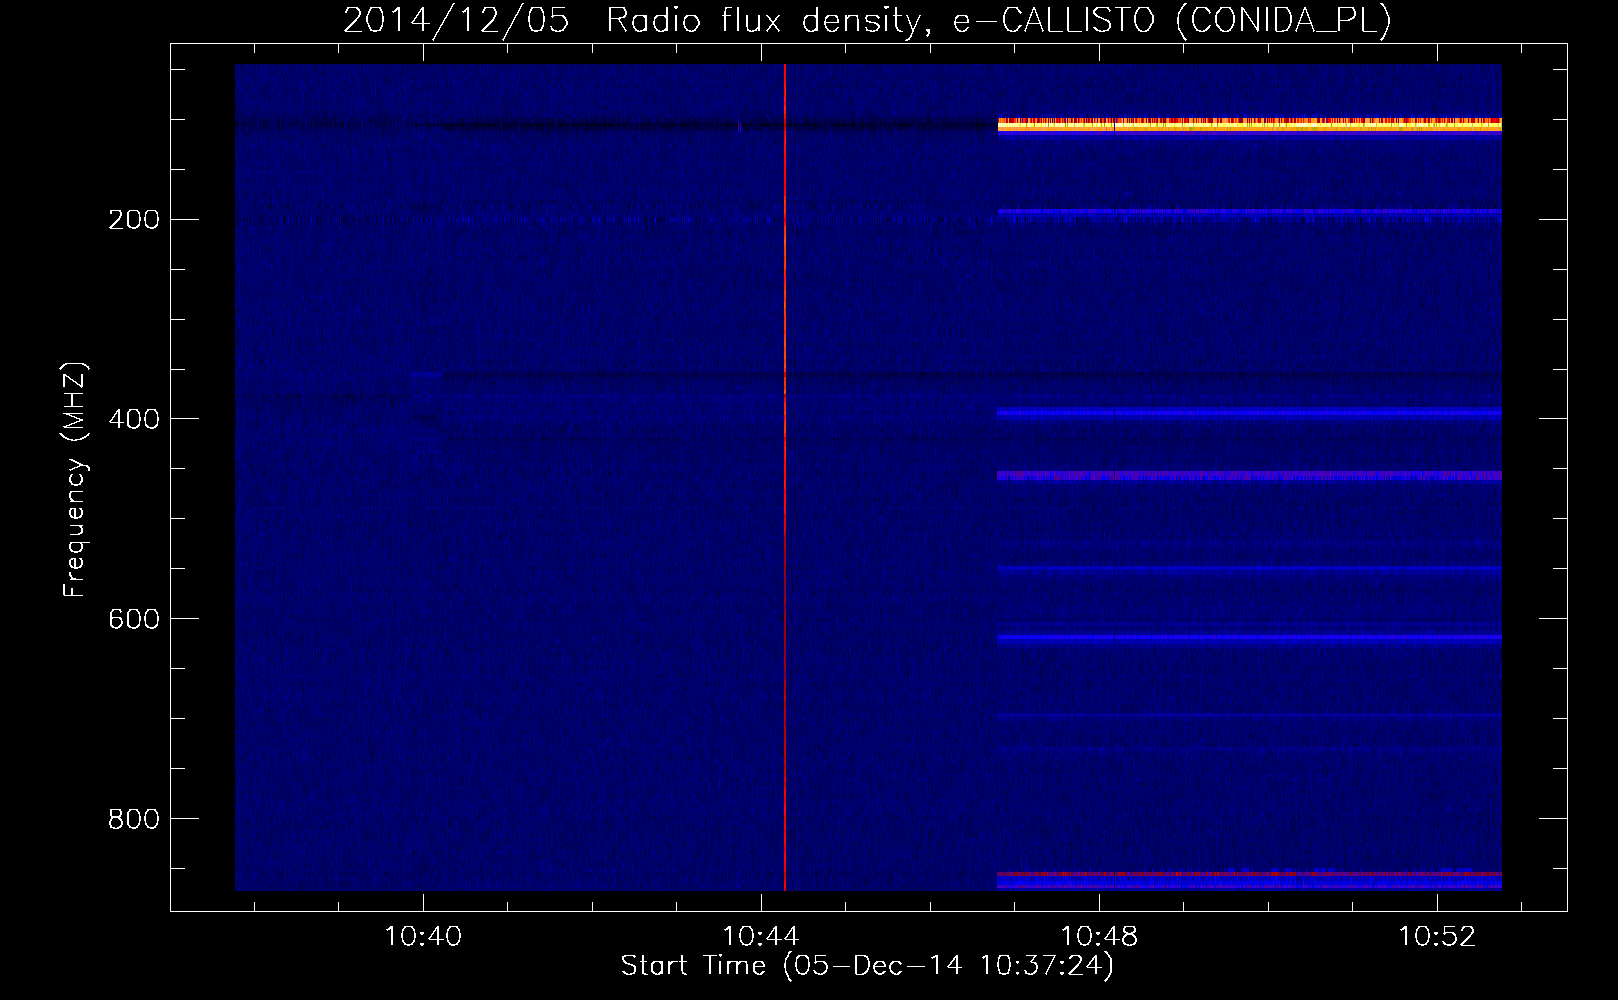Click the 10:52 time tick label

pos(1437,937)
